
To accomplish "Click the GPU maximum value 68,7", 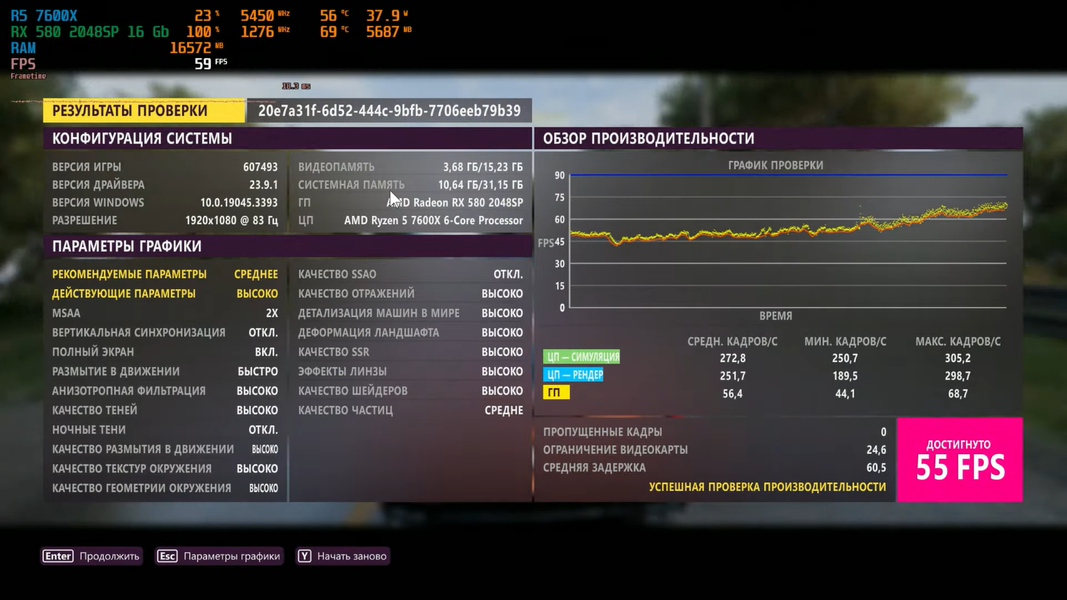I will pos(957,393).
